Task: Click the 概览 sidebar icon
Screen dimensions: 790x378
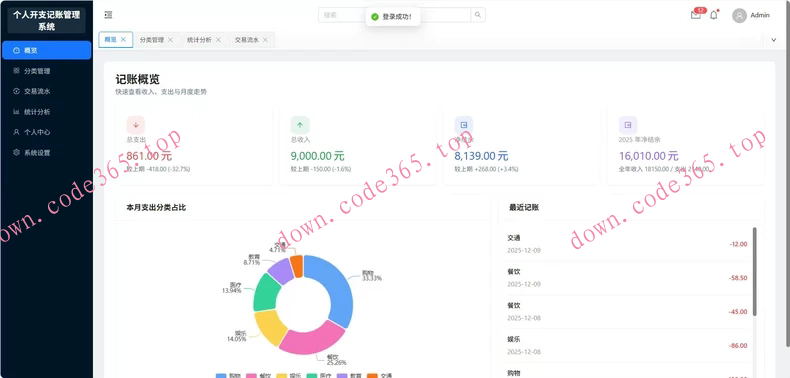Action: (x=17, y=50)
